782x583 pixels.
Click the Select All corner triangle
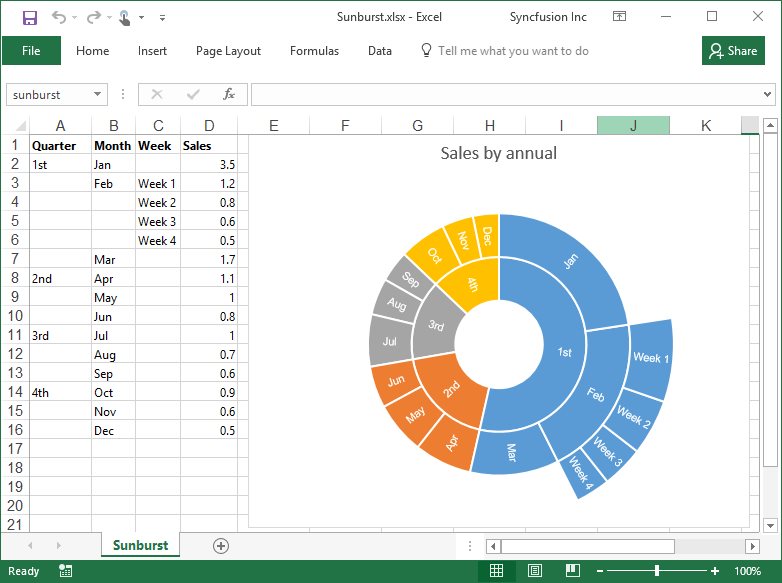(20, 126)
